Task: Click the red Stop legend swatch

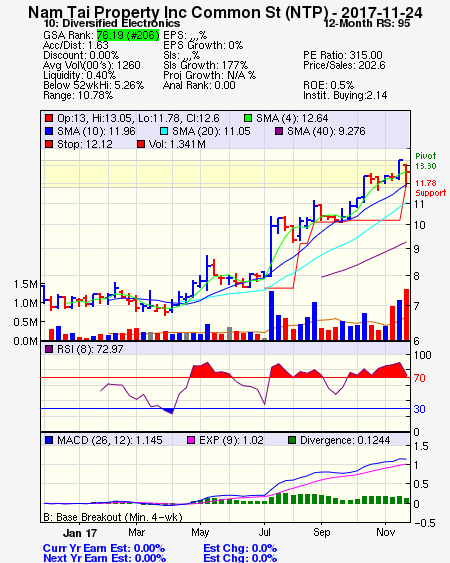Action: tap(49, 144)
